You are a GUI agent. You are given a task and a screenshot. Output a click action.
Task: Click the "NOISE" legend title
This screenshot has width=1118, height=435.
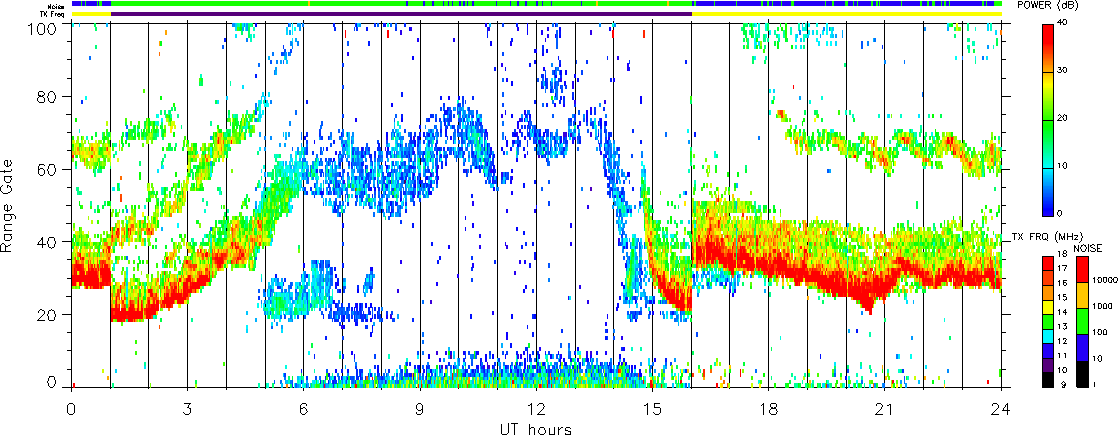coord(1087,247)
